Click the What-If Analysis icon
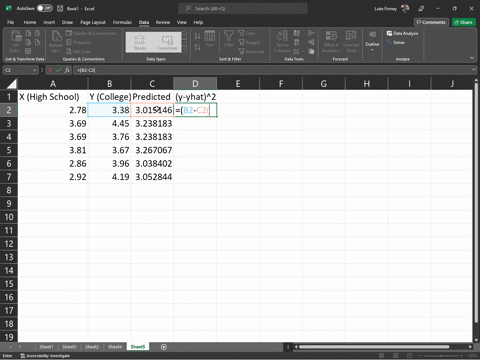The height and width of the screenshot is (360, 480). coord(331,42)
